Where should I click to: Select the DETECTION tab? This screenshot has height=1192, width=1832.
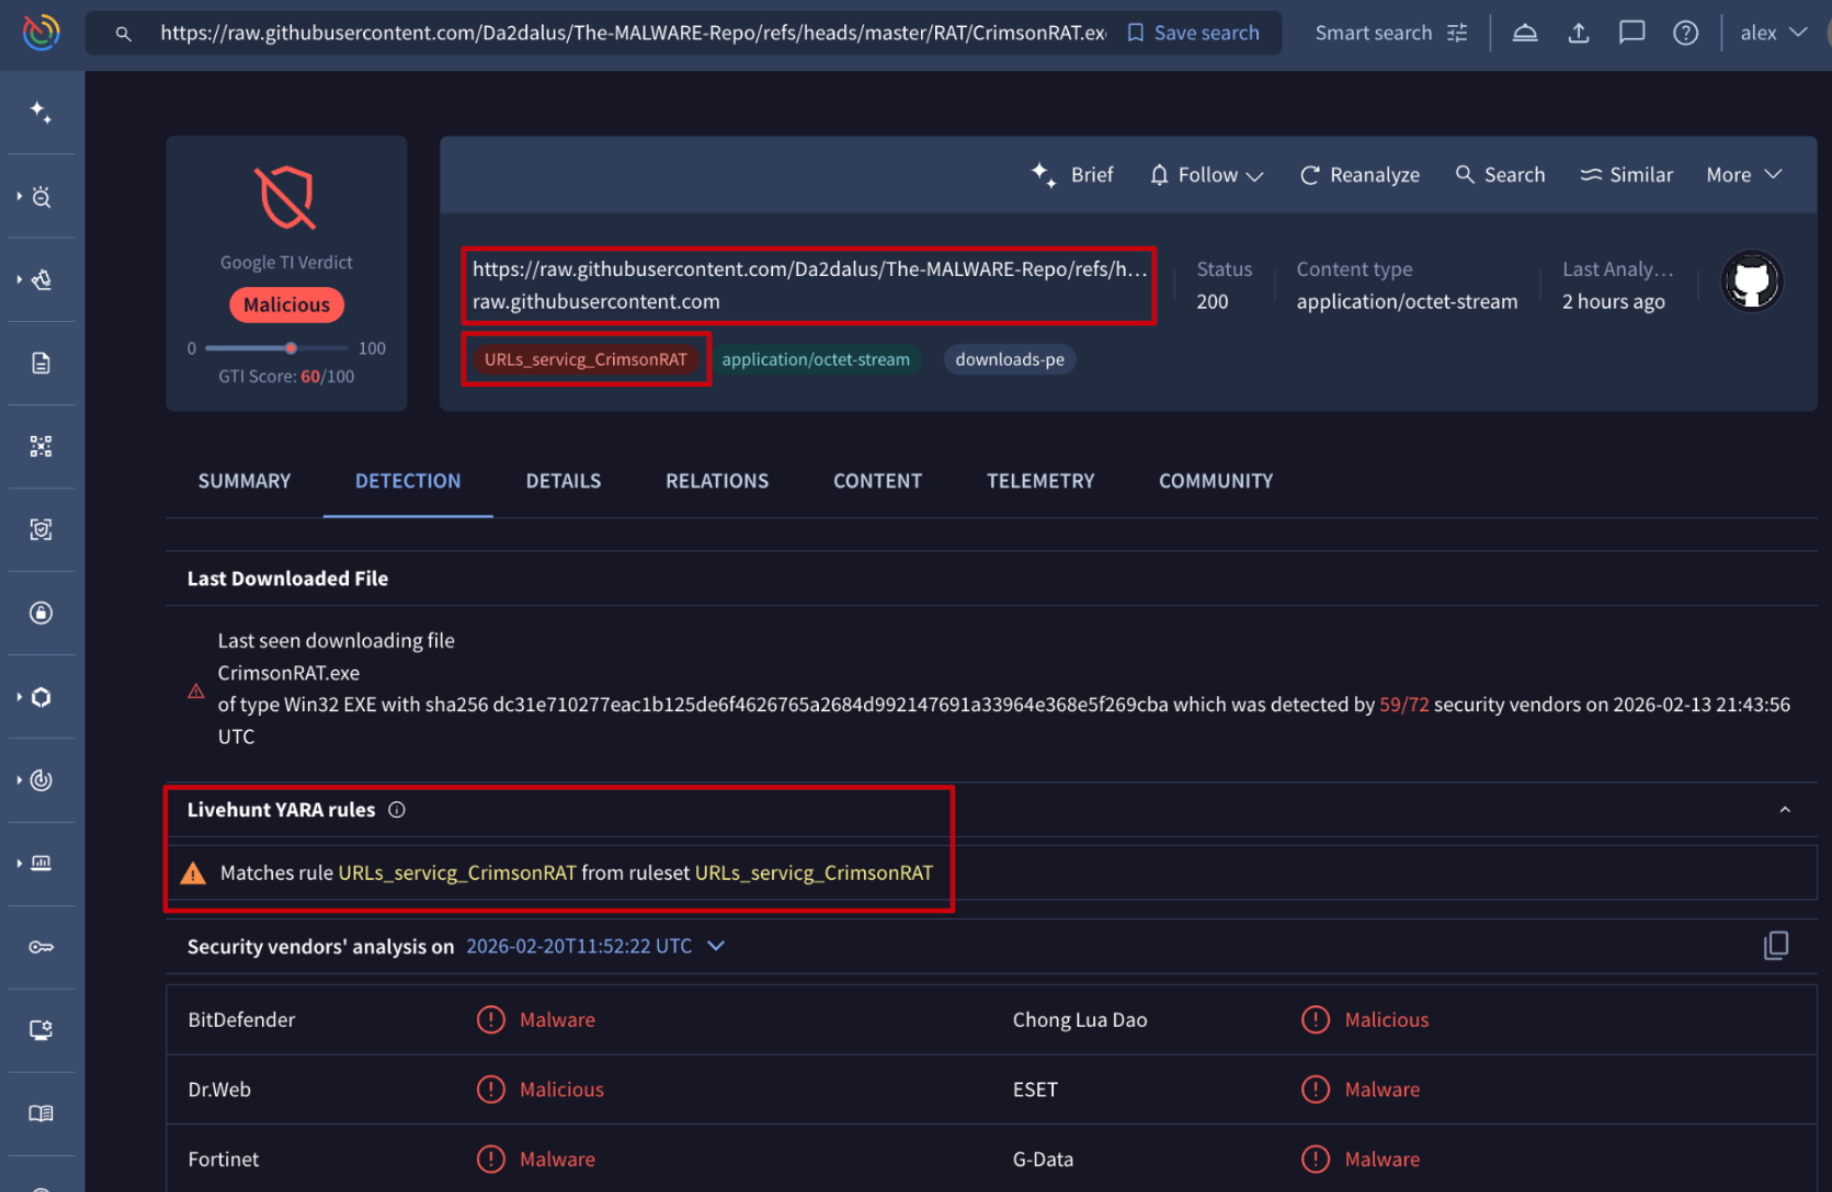408,481
